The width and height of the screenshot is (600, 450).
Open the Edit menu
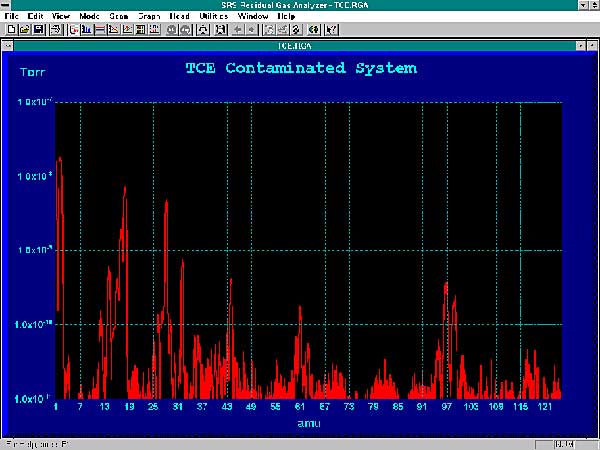[x=35, y=17]
